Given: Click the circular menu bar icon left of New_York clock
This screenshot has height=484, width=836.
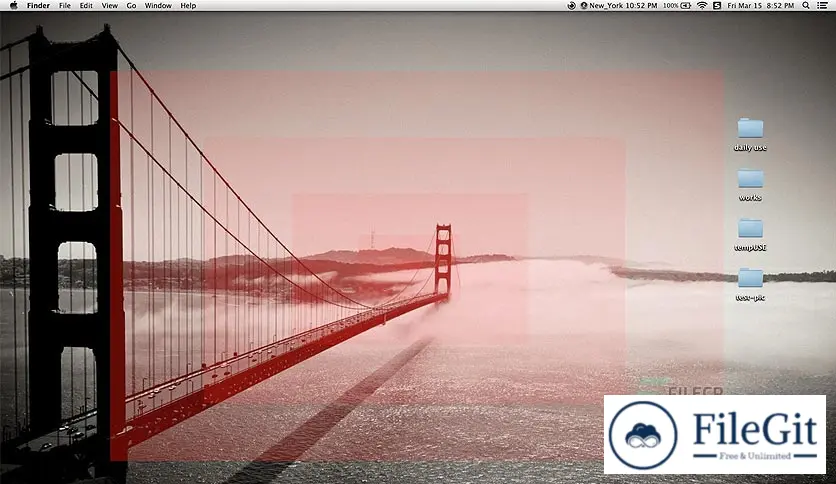Looking at the screenshot, I should pos(571,5).
